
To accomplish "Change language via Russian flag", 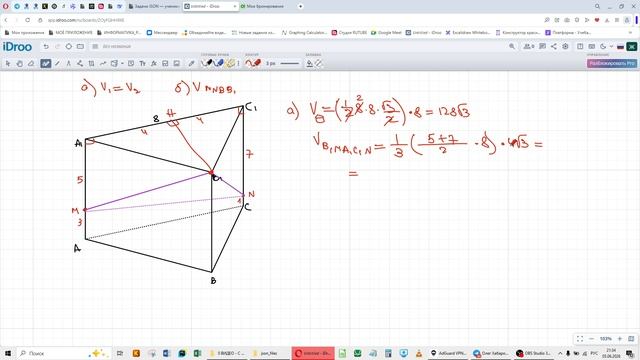I will [620, 47].
